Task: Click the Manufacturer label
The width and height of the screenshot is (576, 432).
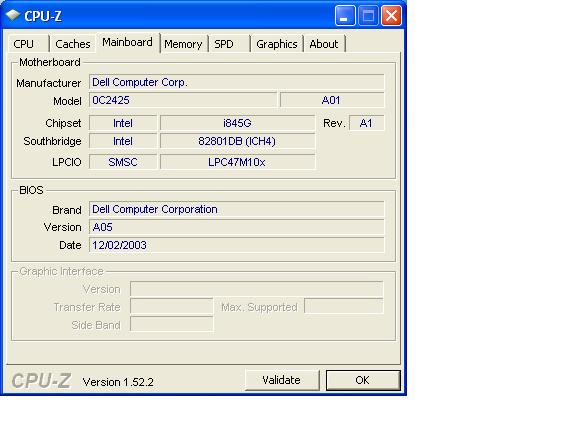Action: 48,83
